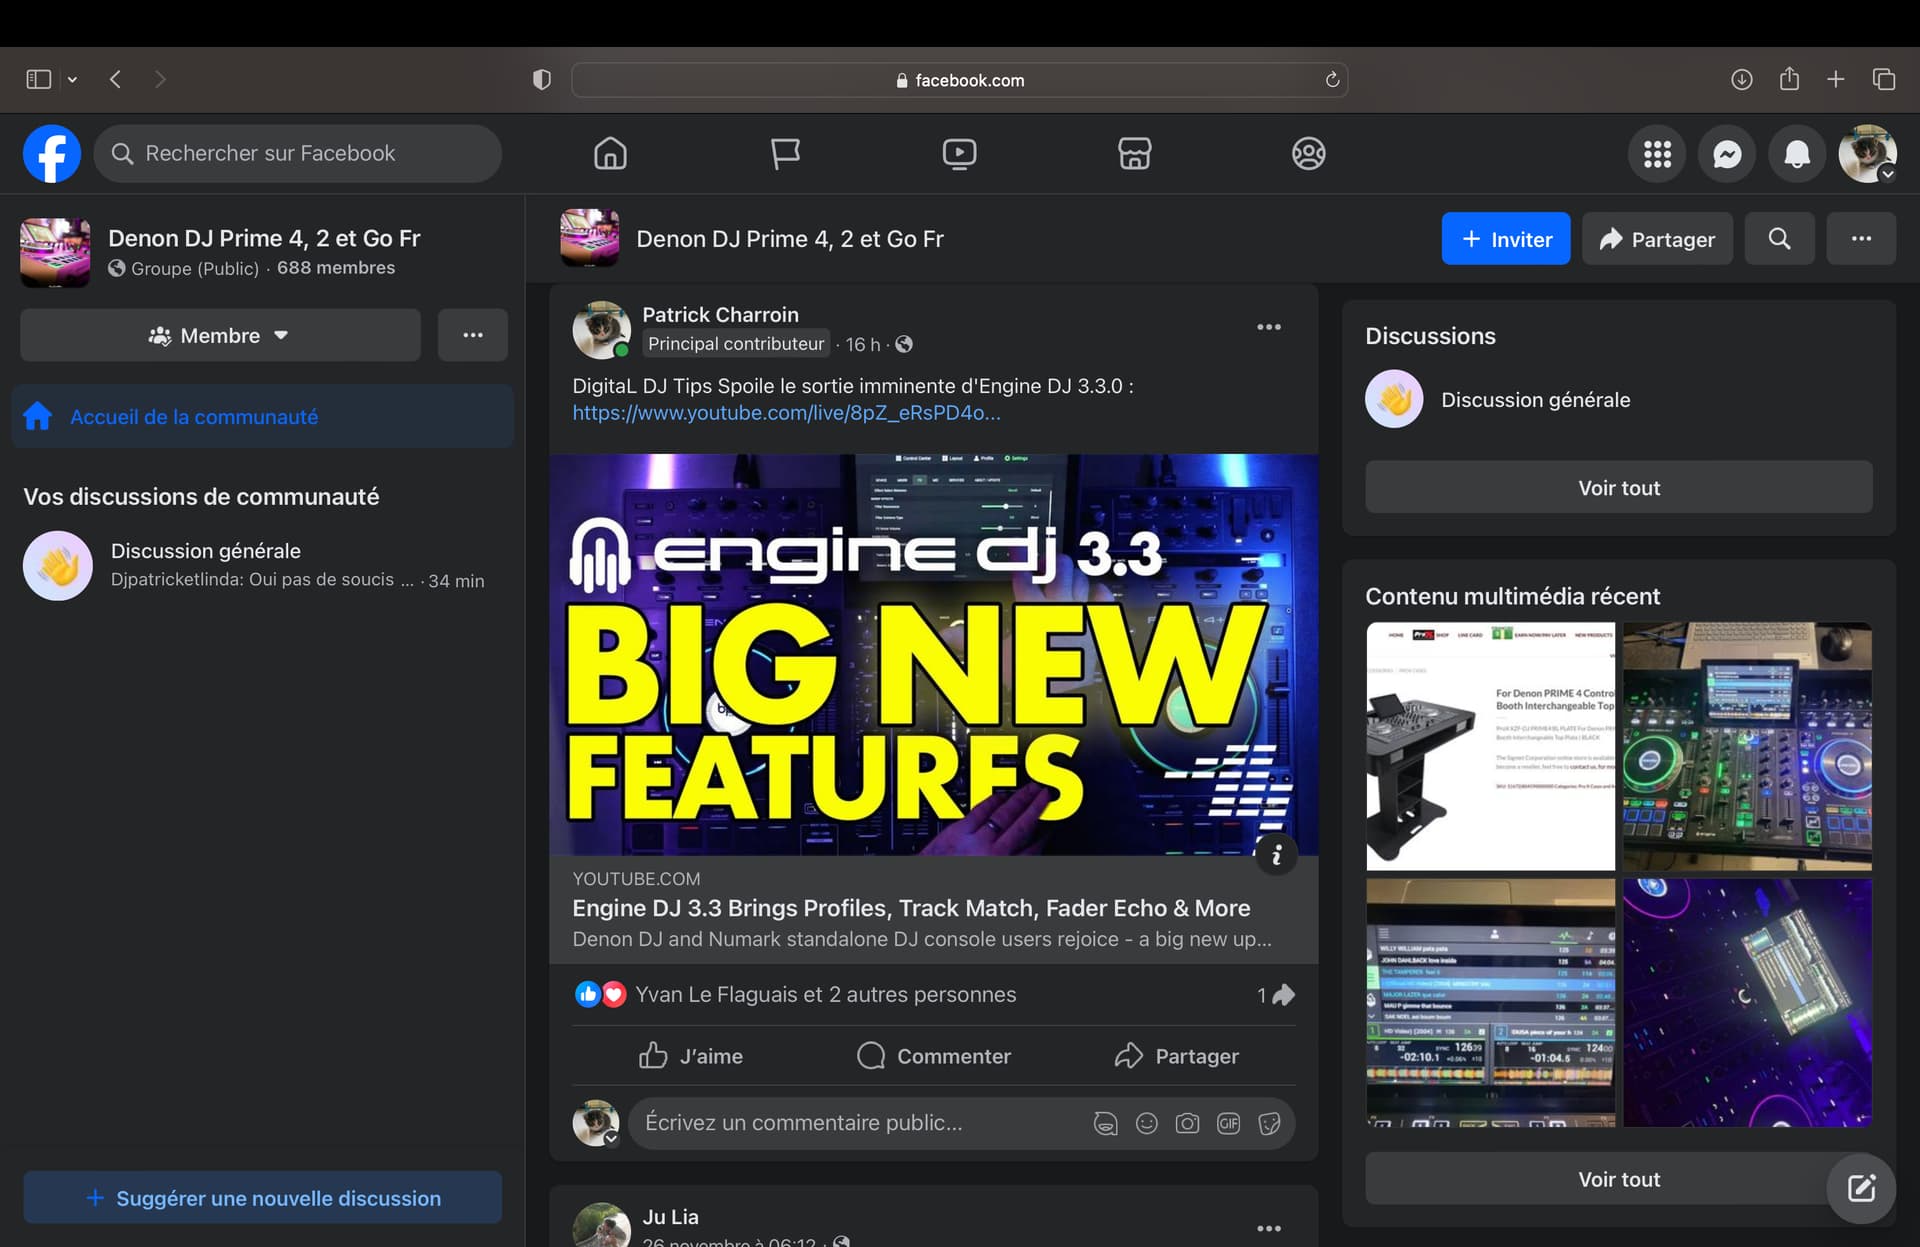This screenshot has width=1920, height=1247.
Task: Open the Facebook menu grid icon
Action: [x=1657, y=154]
